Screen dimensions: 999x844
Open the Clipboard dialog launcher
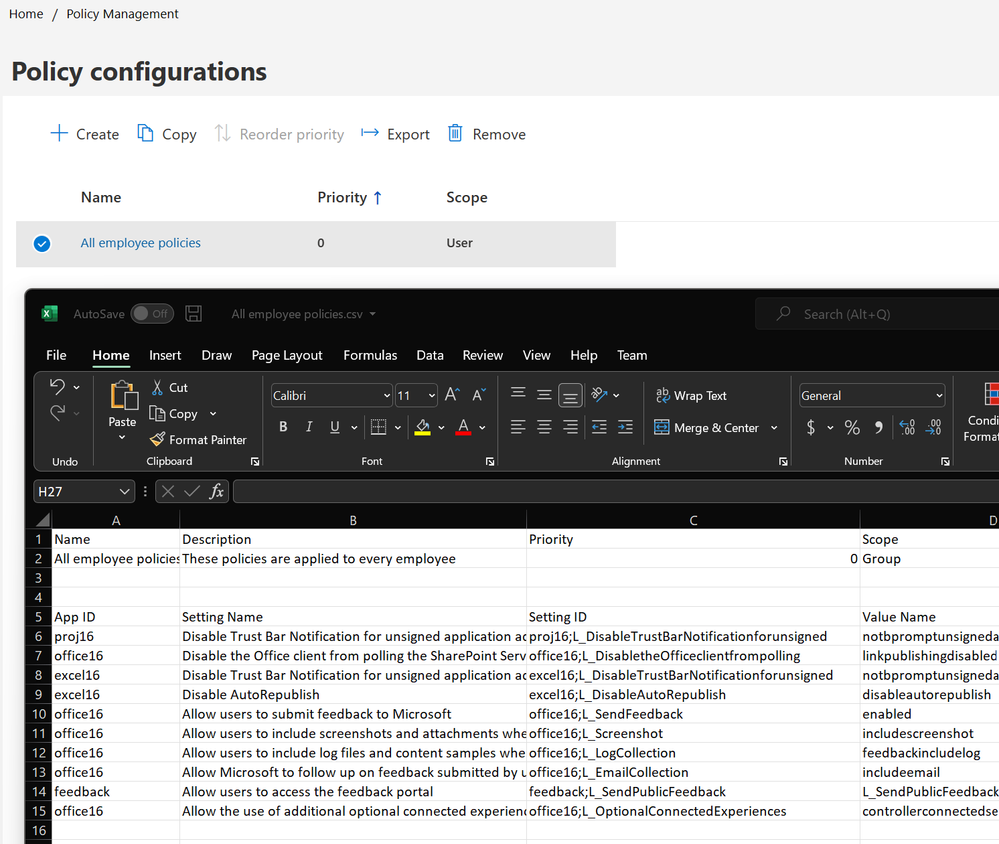point(255,461)
